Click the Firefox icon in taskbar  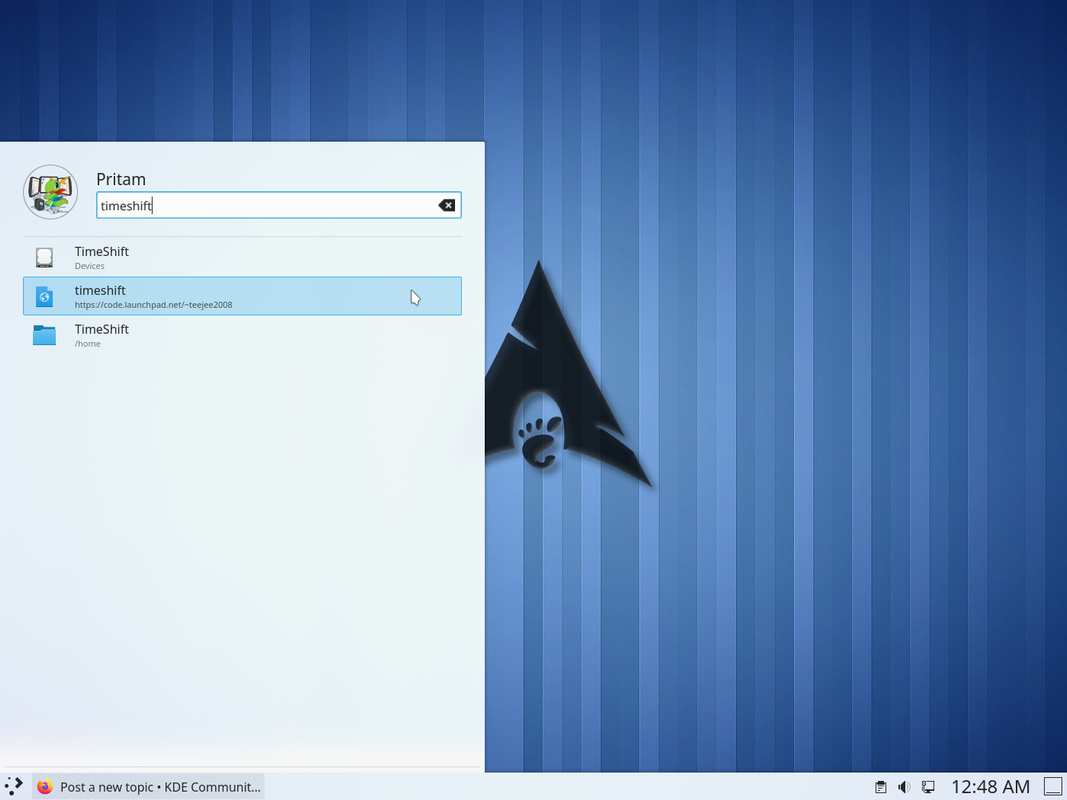pyautogui.click(x=45, y=786)
